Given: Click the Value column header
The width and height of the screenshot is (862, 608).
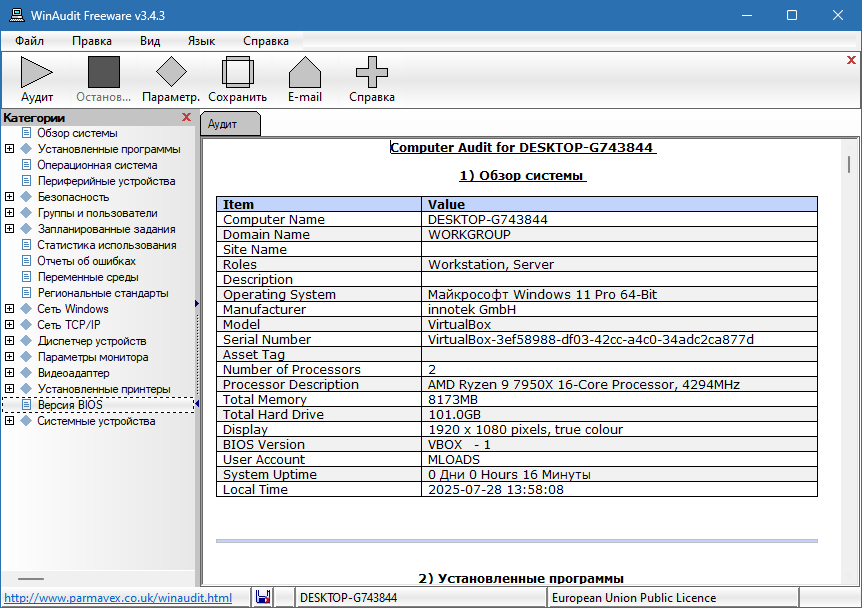Looking at the screenshot, I should (x=620, y=204).
